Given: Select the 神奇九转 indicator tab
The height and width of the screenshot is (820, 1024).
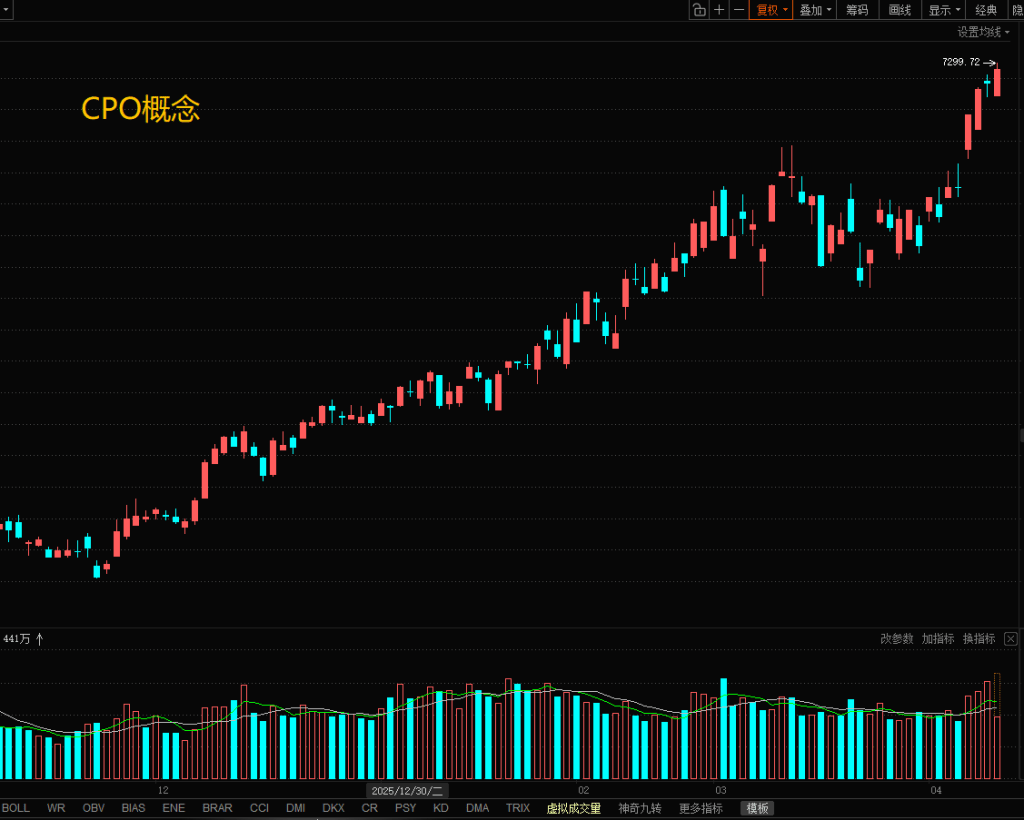Looking at the screenshot, I should [x=640, y=808].
